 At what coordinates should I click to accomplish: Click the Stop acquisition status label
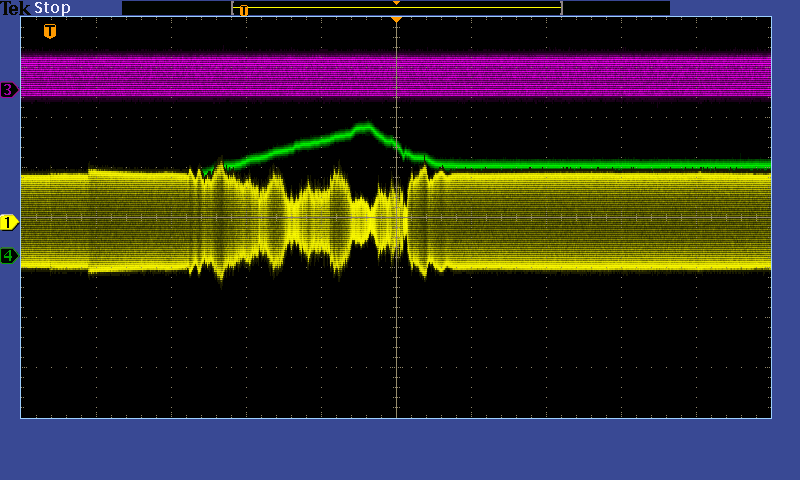pyautogui.click(x=52, y=8)
